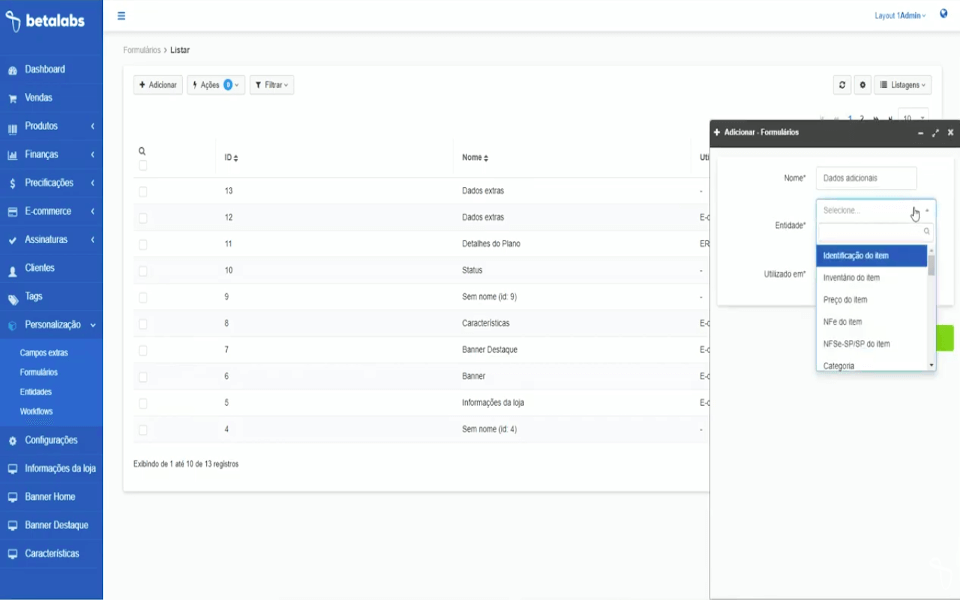The image size is (960, 600).
Task: Check the row with ID 4
Action: 143,430
